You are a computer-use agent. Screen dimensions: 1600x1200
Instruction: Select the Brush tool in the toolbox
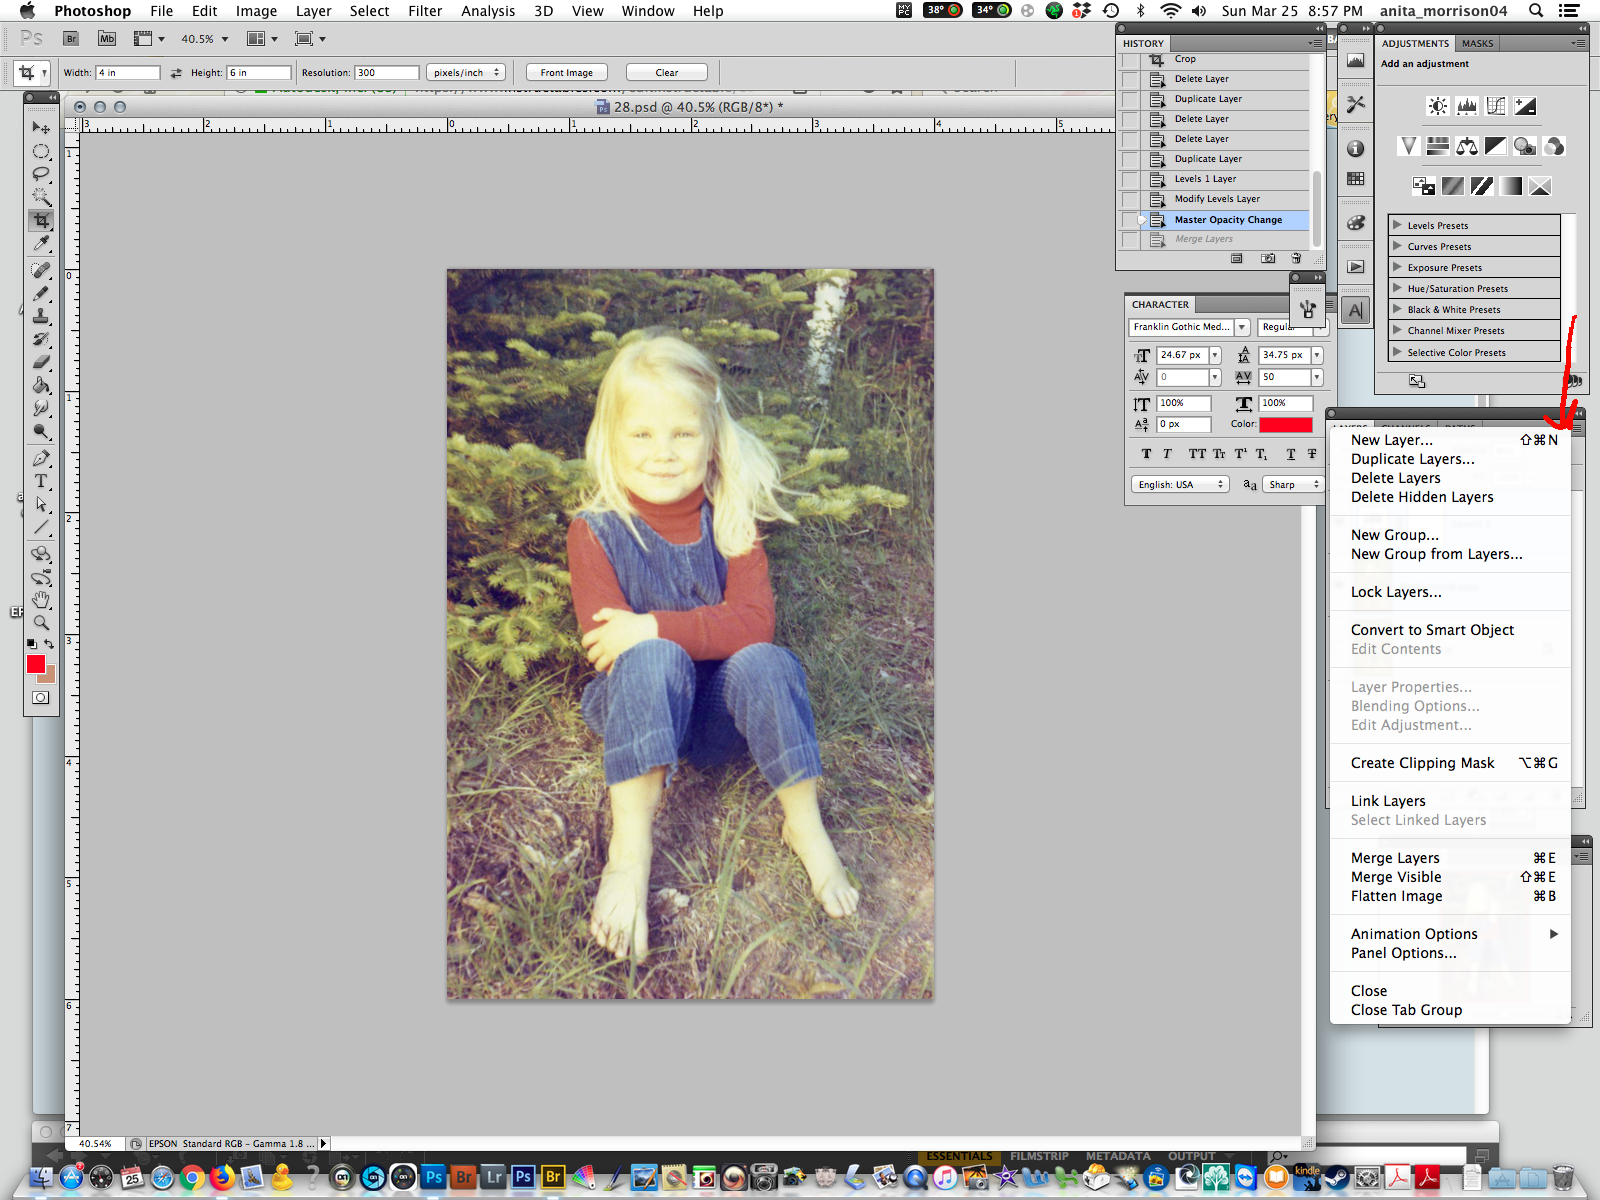(x=41, y=293)
